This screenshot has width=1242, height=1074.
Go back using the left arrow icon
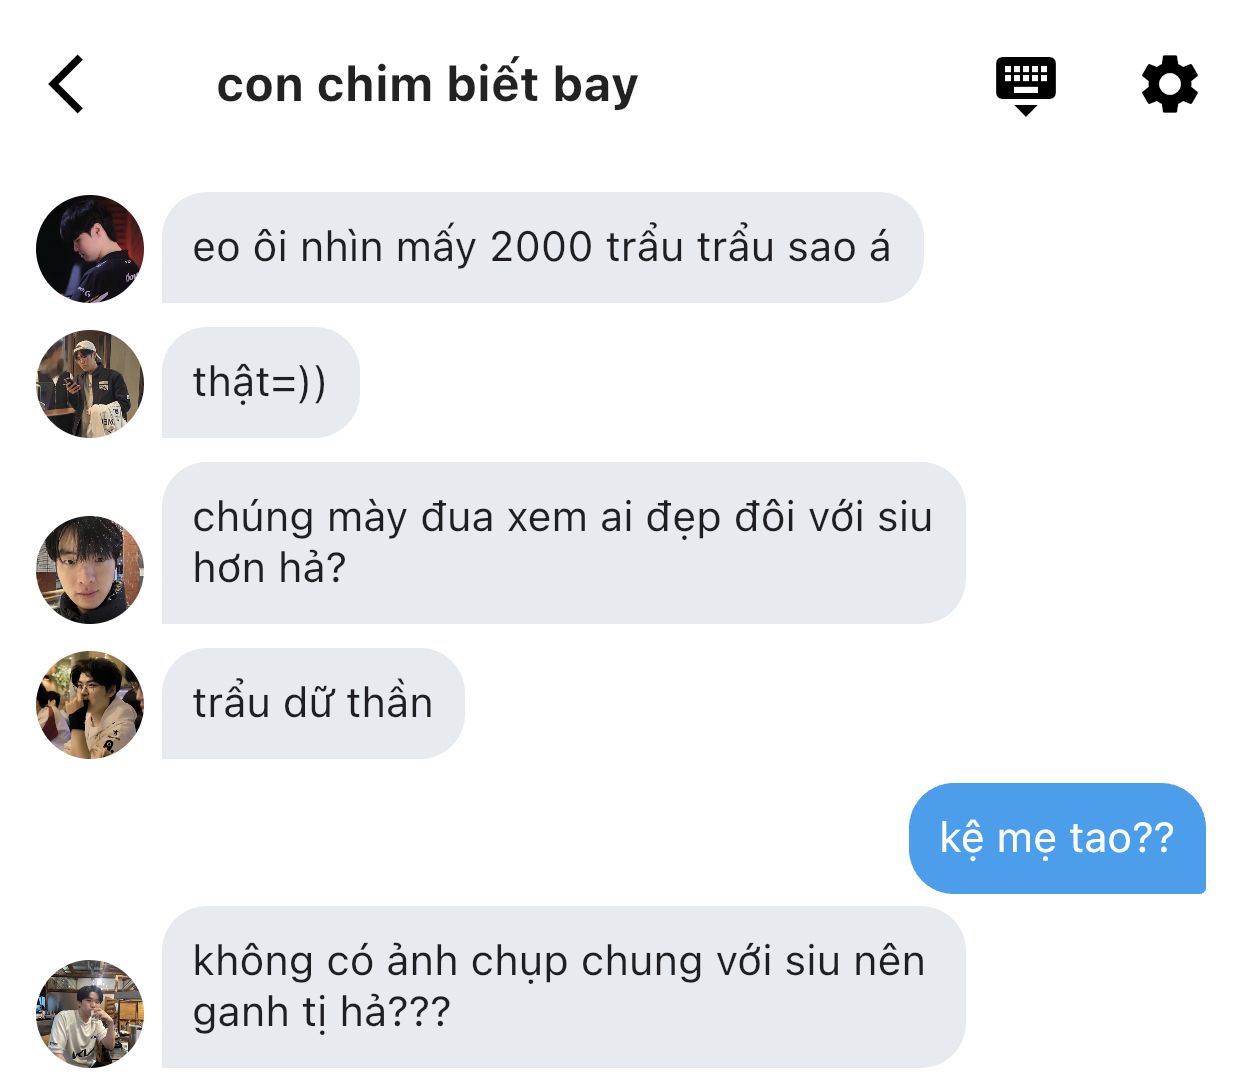point(66,85)
